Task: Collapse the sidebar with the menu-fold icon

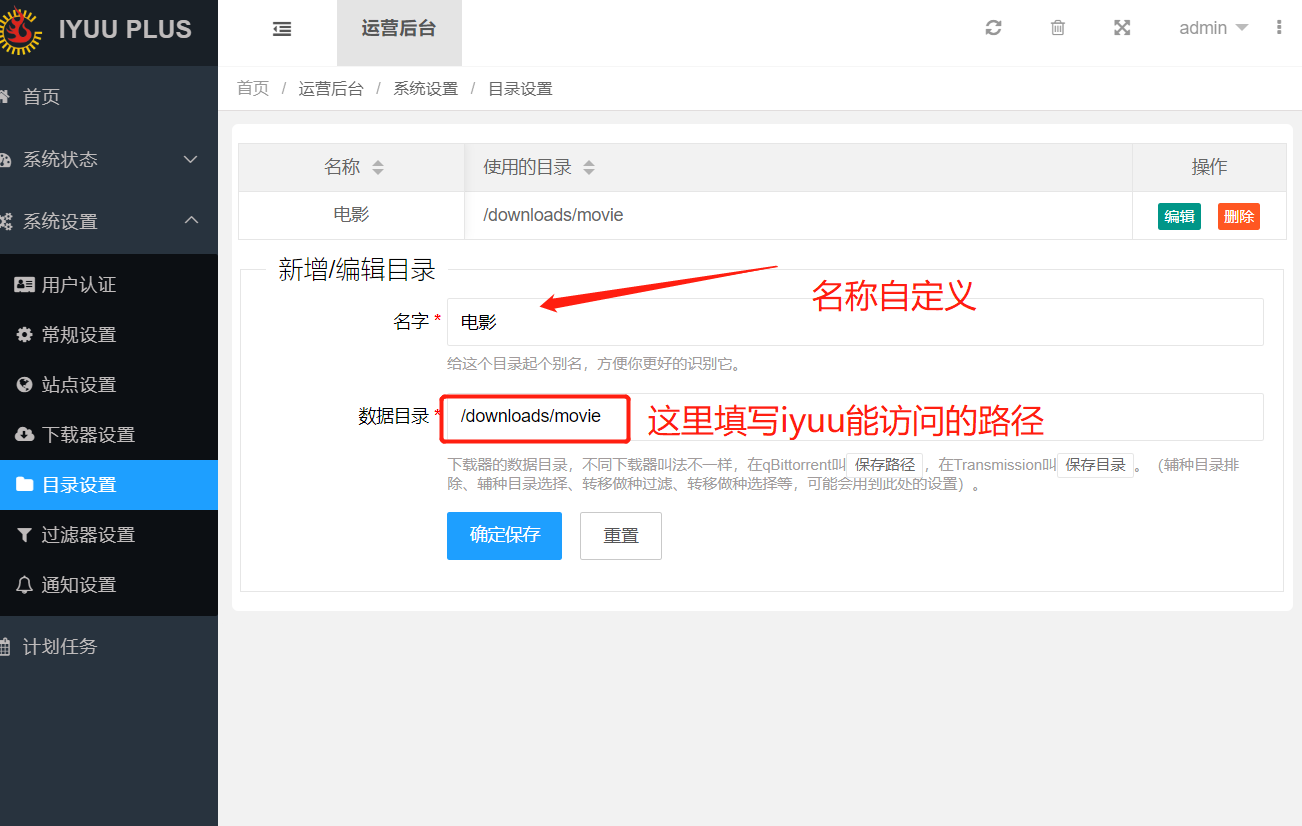Action: point(282,29)
